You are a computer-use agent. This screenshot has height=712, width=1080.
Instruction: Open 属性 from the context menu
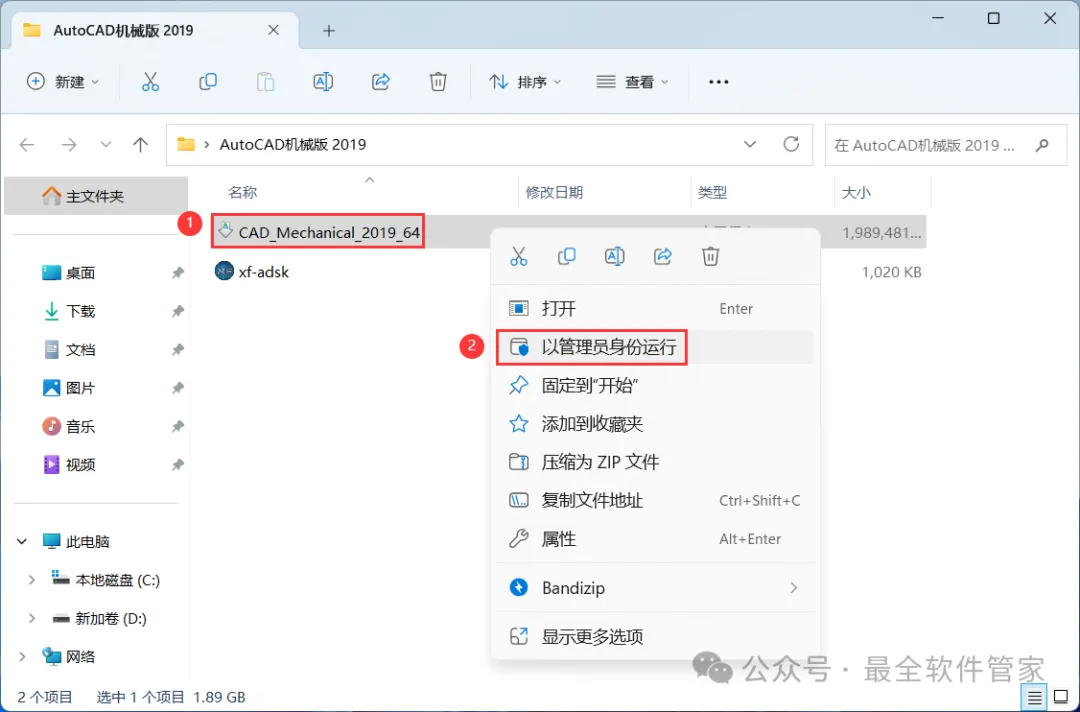click(655, 539)
